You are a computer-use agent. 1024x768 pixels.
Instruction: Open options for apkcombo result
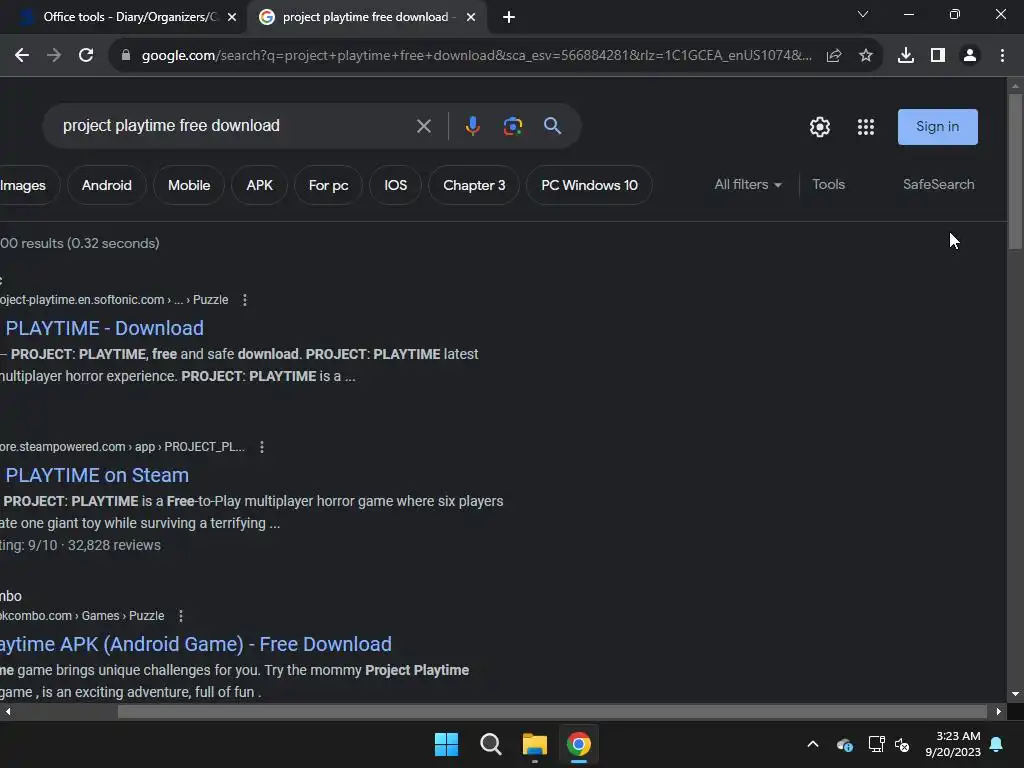181,616
